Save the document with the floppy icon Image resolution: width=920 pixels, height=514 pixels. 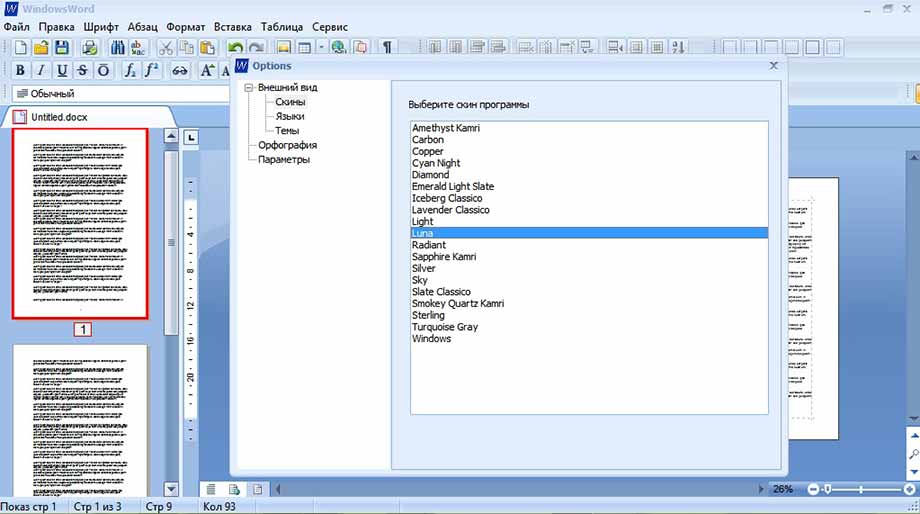[62, 48]
